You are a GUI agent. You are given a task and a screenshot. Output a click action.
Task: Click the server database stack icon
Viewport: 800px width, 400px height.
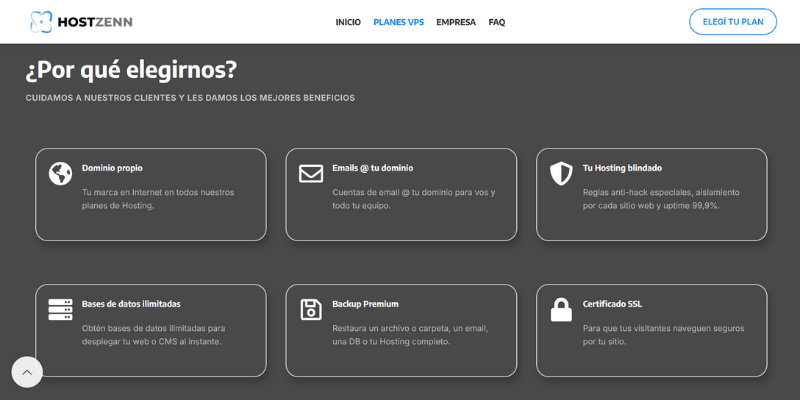pyautogui.click(x=60, y=309)
